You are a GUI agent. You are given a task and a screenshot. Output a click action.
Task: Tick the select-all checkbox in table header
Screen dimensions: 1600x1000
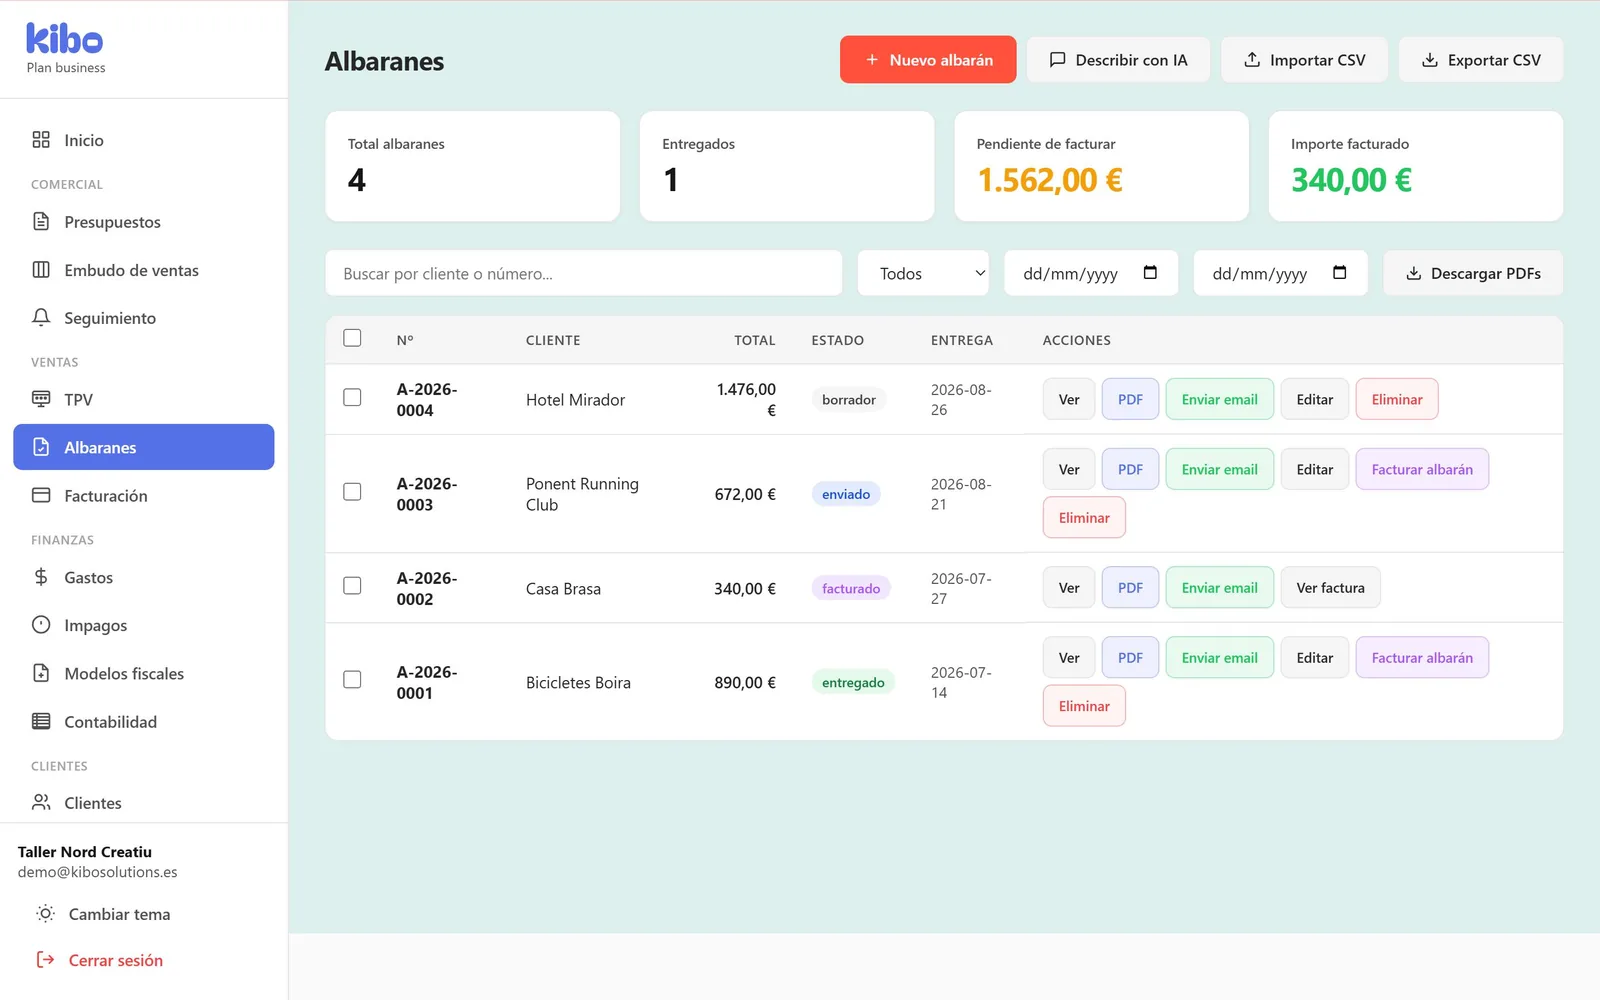(x=352, y=338)
